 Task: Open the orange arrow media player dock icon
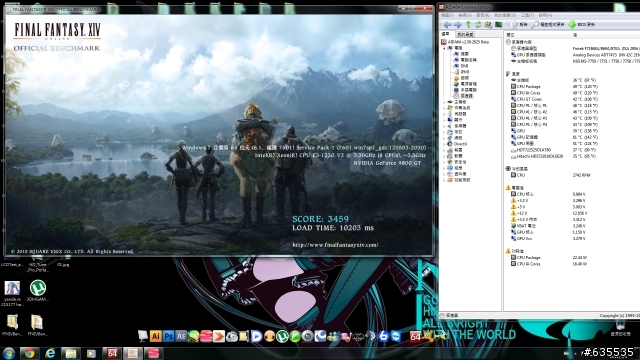(219, 336)
